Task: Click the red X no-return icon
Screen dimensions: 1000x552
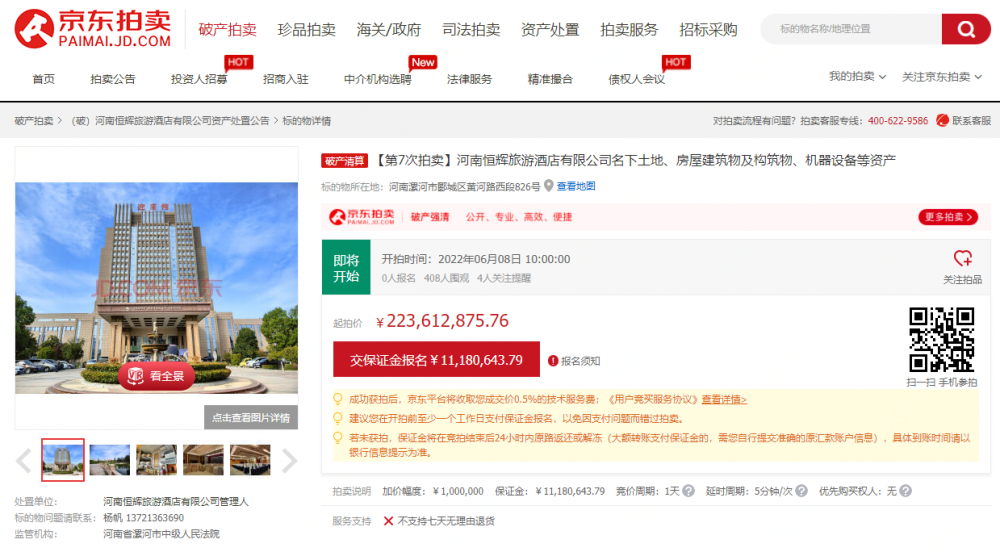Action: 388,521
